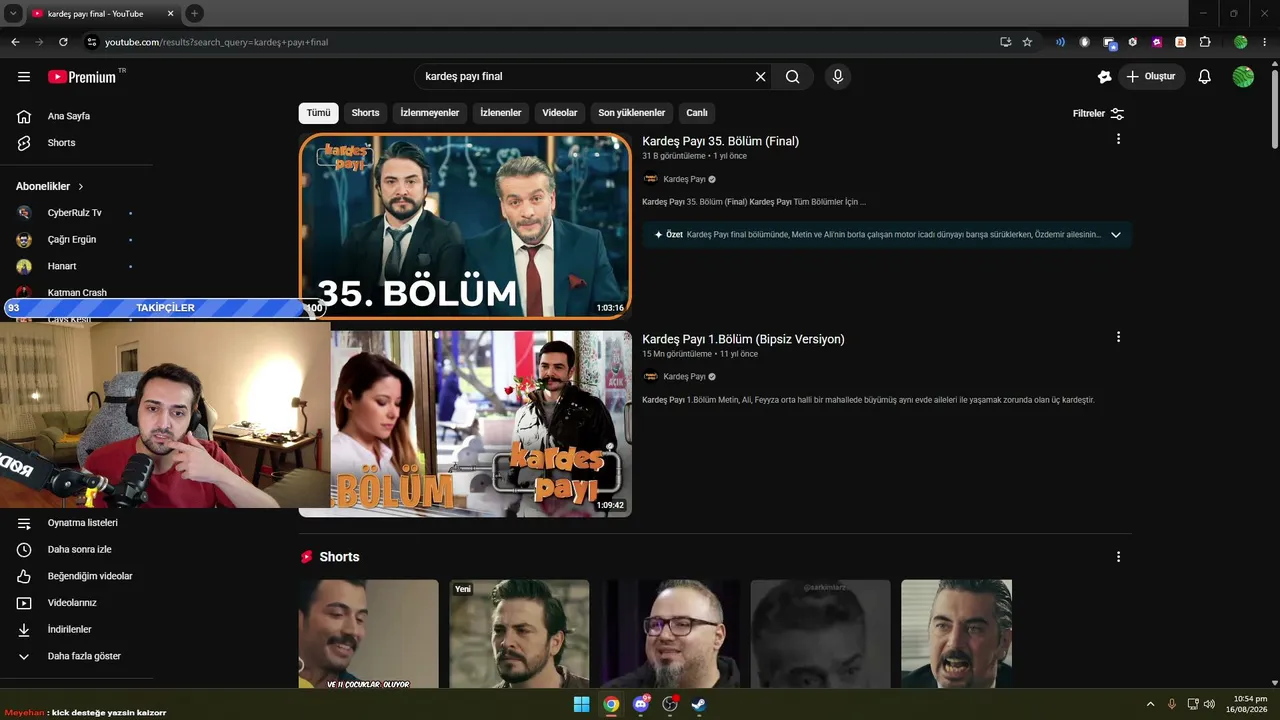Viewport: 1280px width, 720px height.
Task: Click the Oluştur create button
Action: tap(1151, 77)
